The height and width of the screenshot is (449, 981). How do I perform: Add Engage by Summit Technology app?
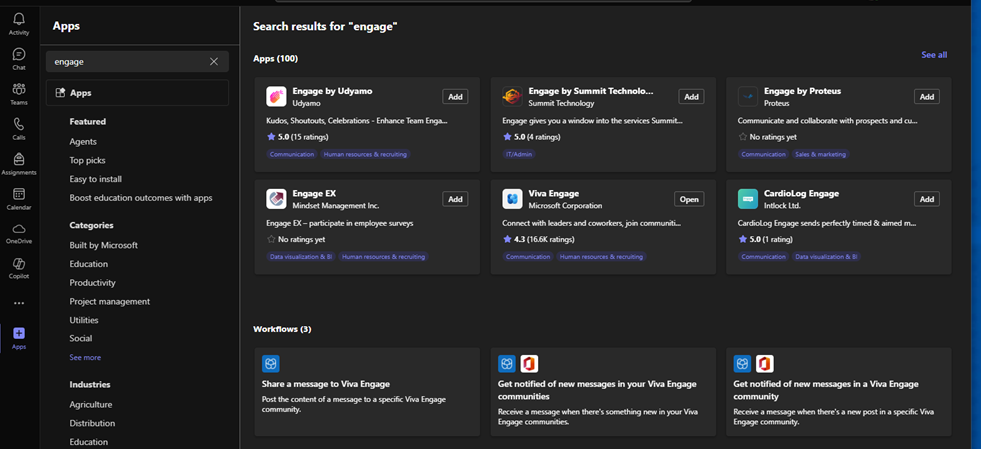(691, 96)
